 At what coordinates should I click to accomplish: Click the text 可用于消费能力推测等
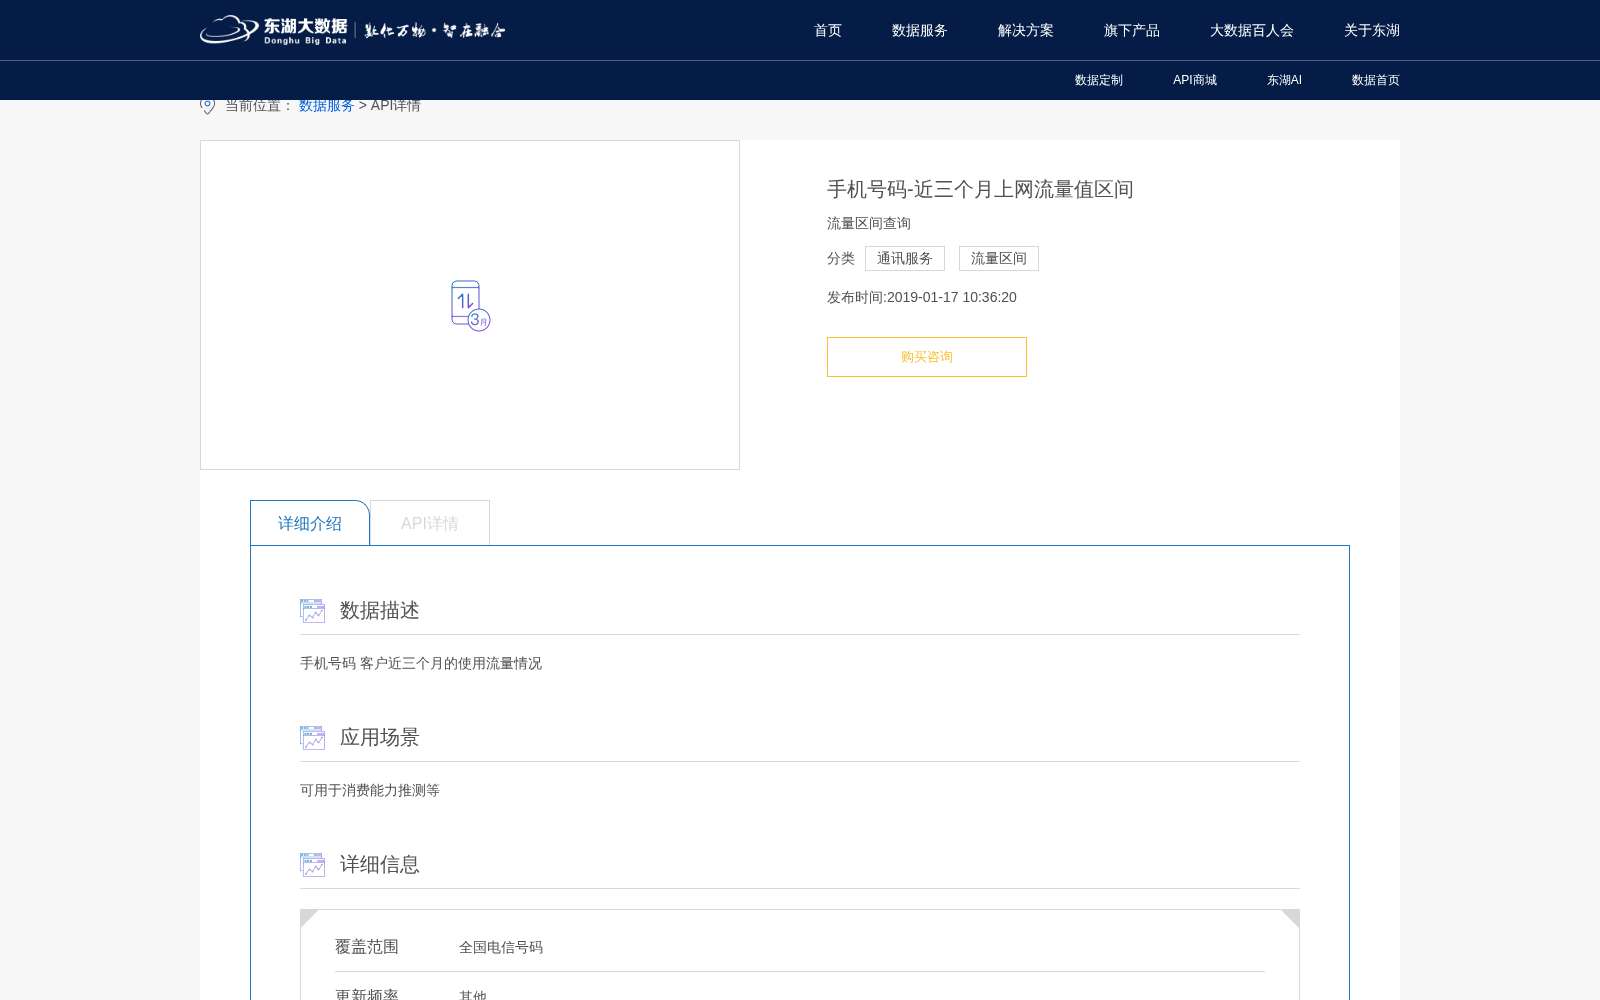(x=370, y=790)
